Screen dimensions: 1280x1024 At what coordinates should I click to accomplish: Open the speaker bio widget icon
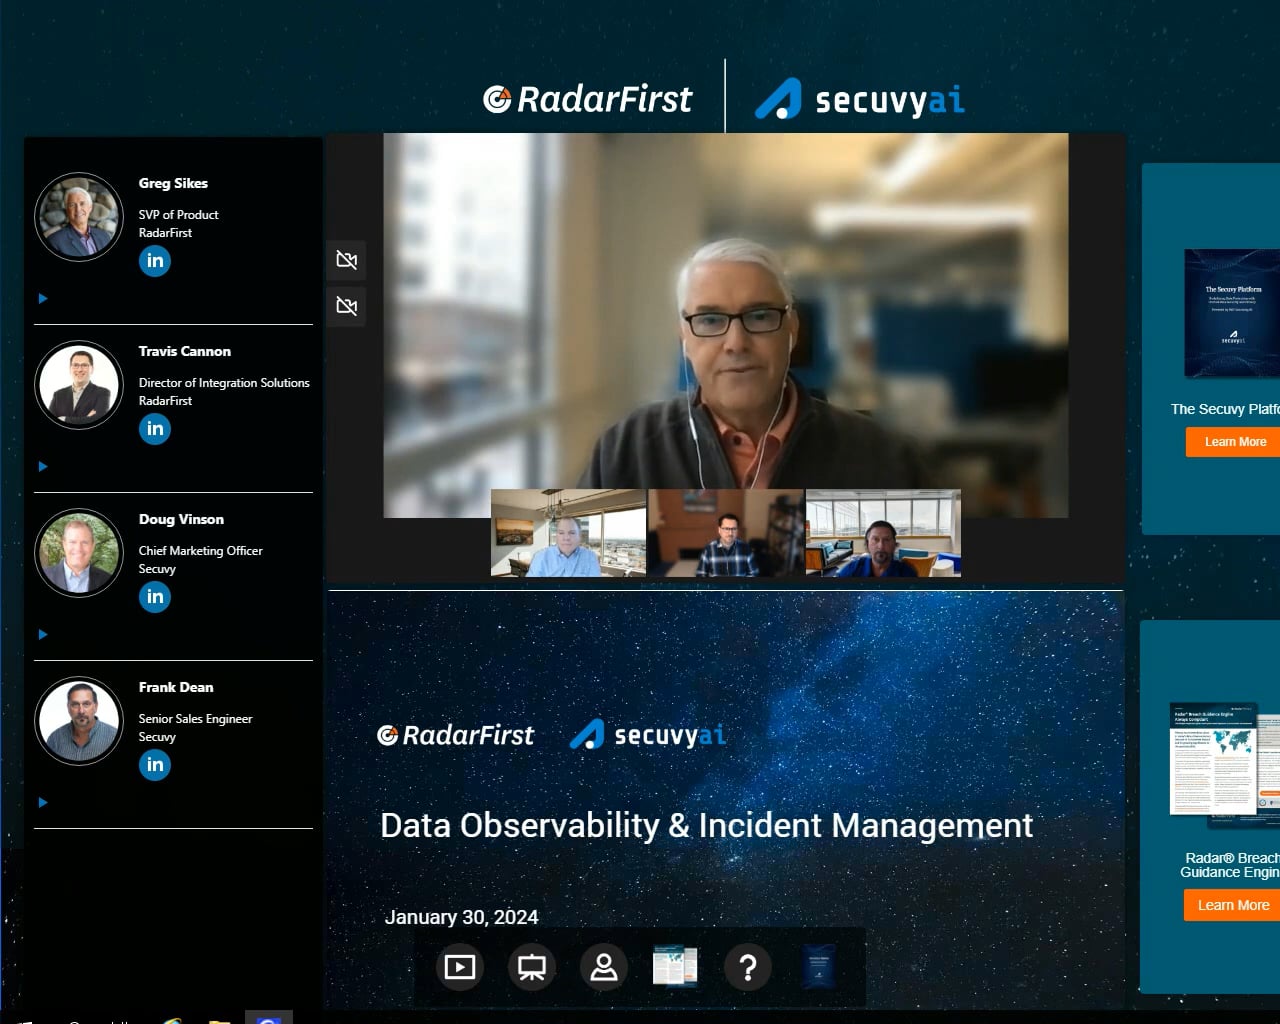[604, 967]
